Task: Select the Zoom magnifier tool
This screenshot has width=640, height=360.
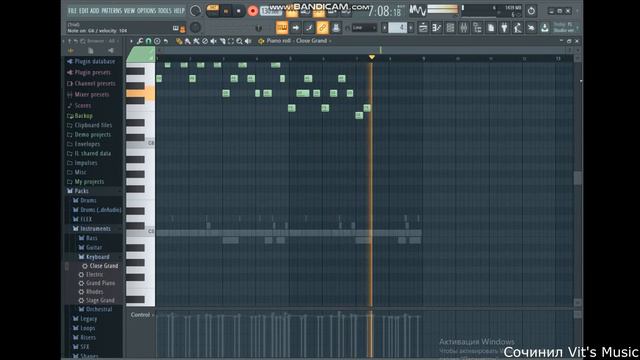Action: click(240, 41)
